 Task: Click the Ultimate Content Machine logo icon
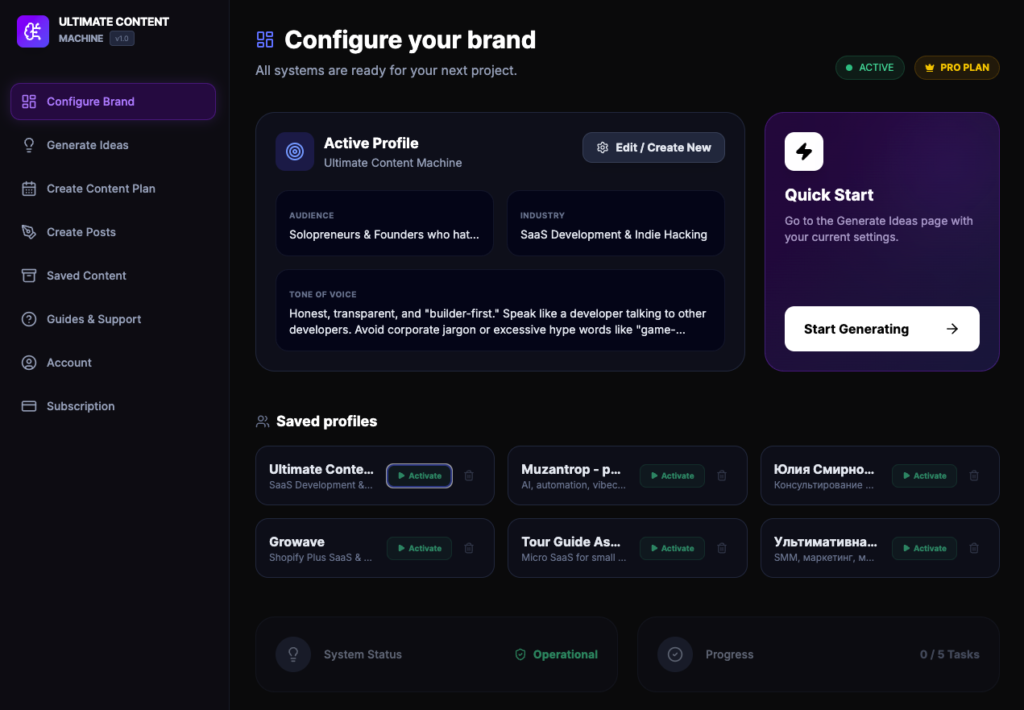click(33, 31)
